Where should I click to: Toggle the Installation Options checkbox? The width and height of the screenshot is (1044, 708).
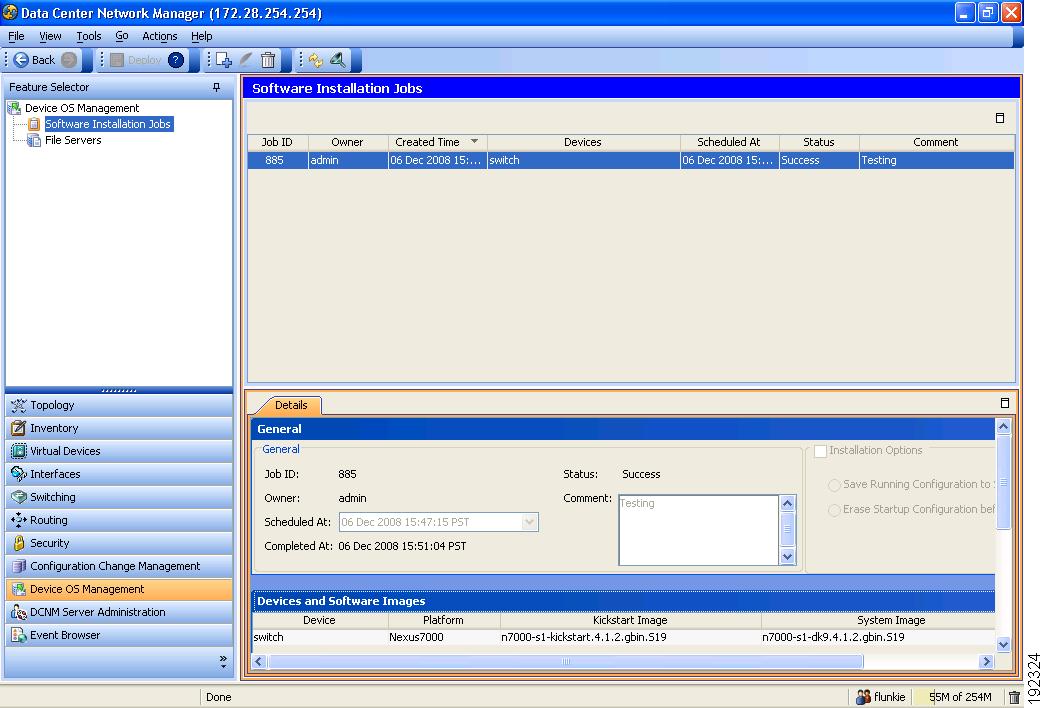[821, 451]
